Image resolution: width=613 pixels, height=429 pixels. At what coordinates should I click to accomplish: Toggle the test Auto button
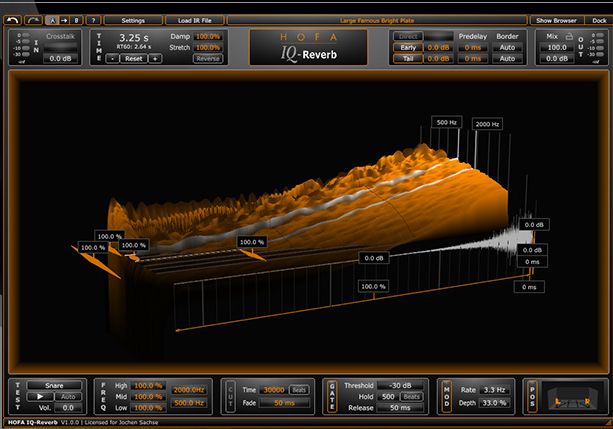coord(68,397)
